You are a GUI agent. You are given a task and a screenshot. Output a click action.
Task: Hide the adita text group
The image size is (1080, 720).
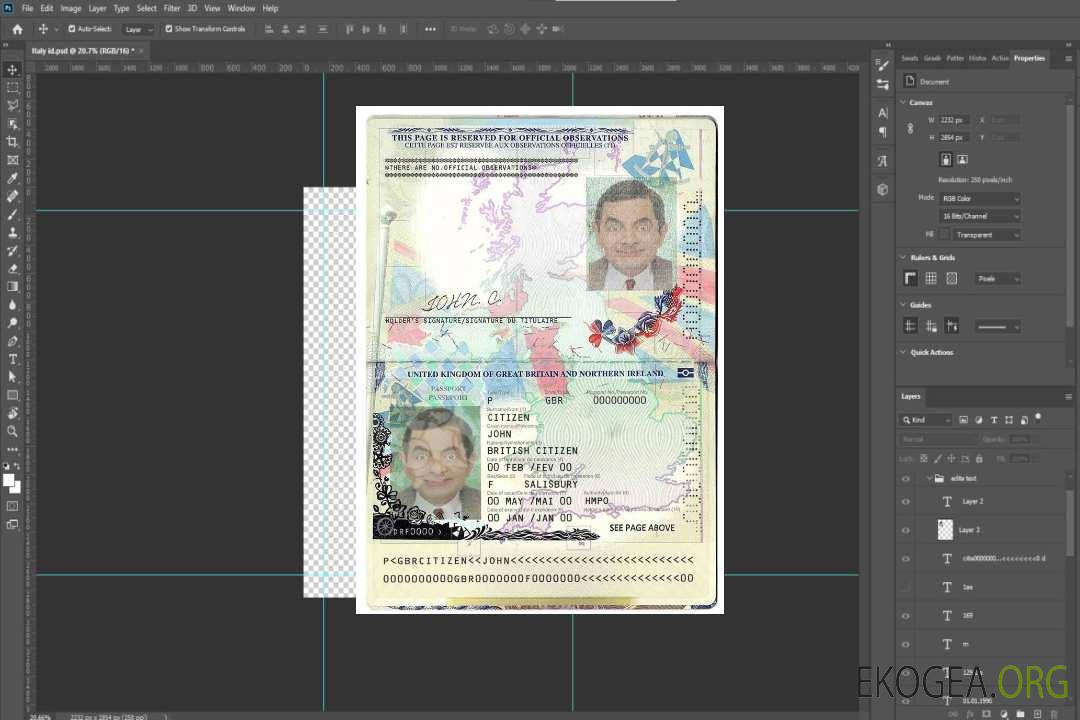click(906, 479)
